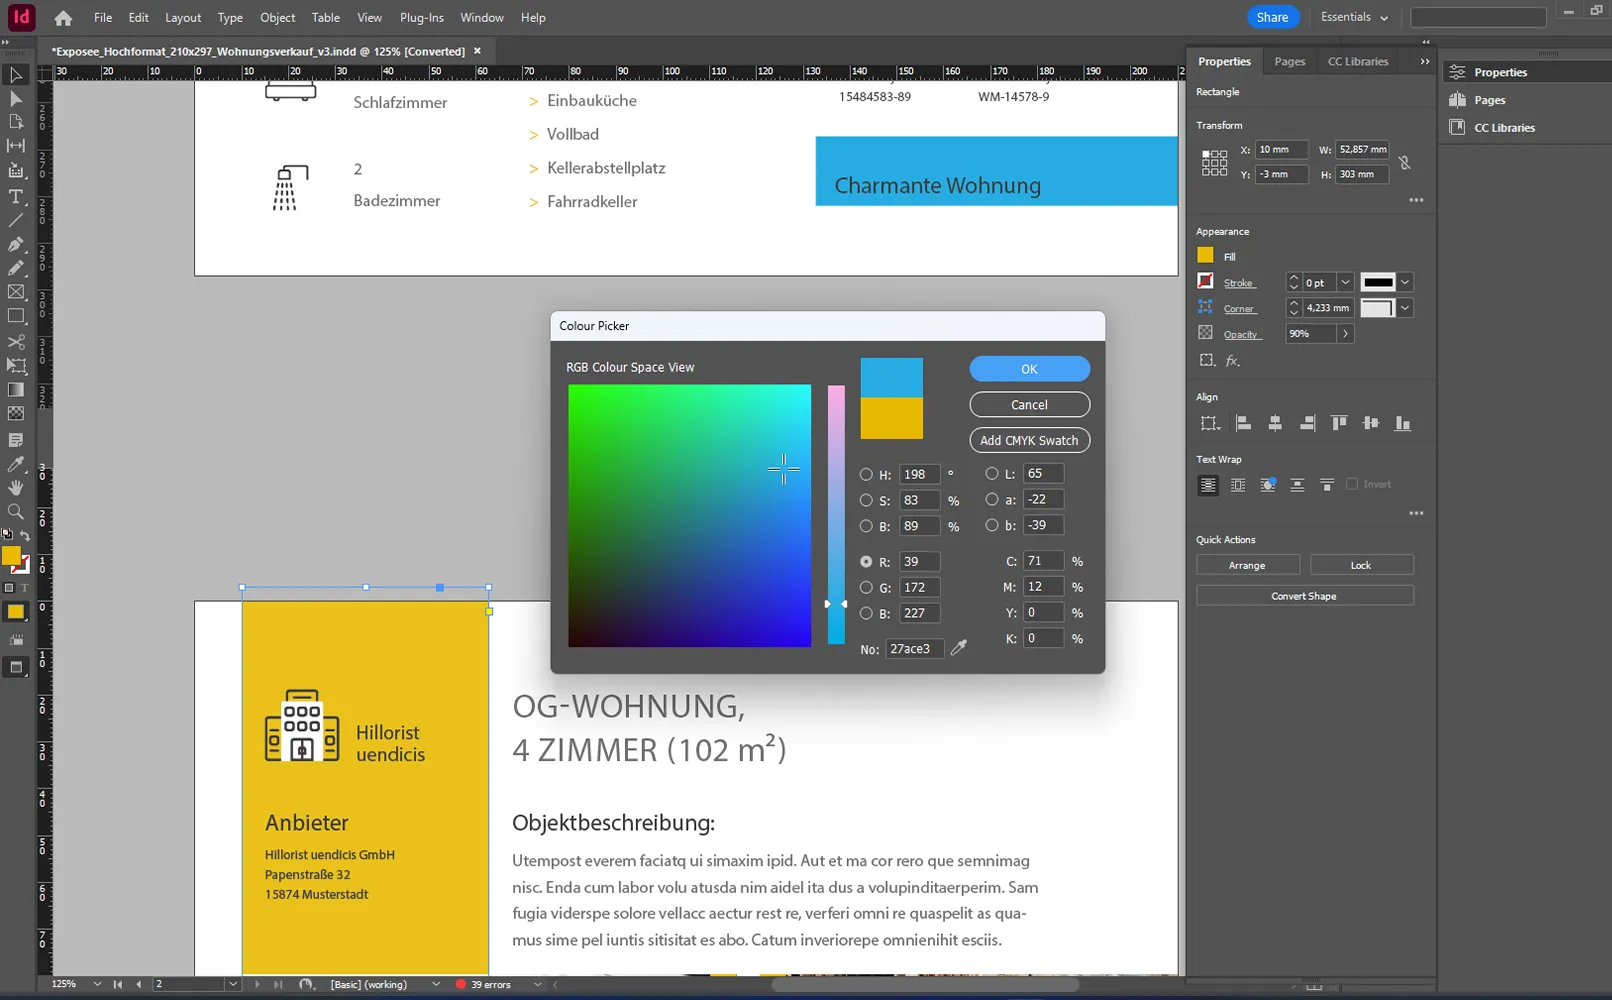Open the stroke style dropdown

tap(1405, 283)
